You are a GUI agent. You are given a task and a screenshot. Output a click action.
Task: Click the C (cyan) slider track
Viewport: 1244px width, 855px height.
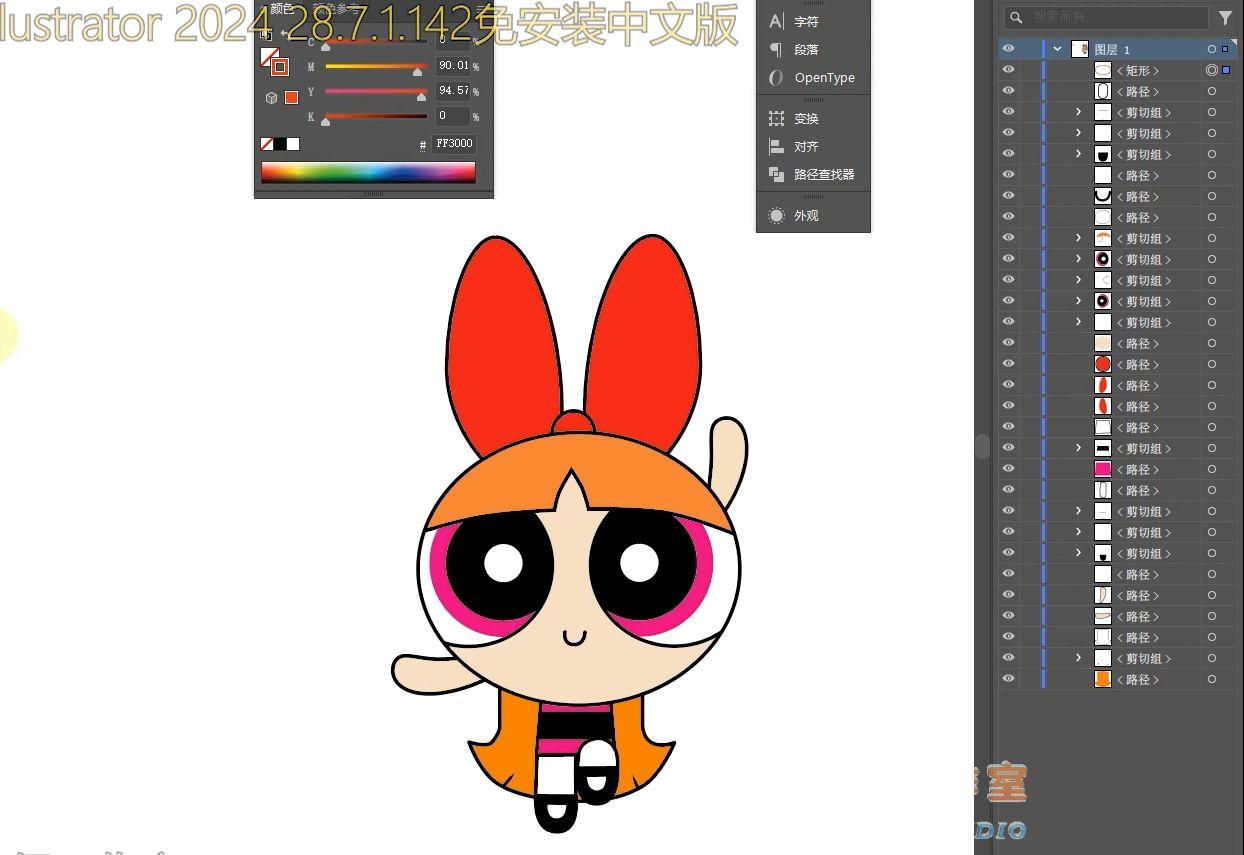coord(376,41)
